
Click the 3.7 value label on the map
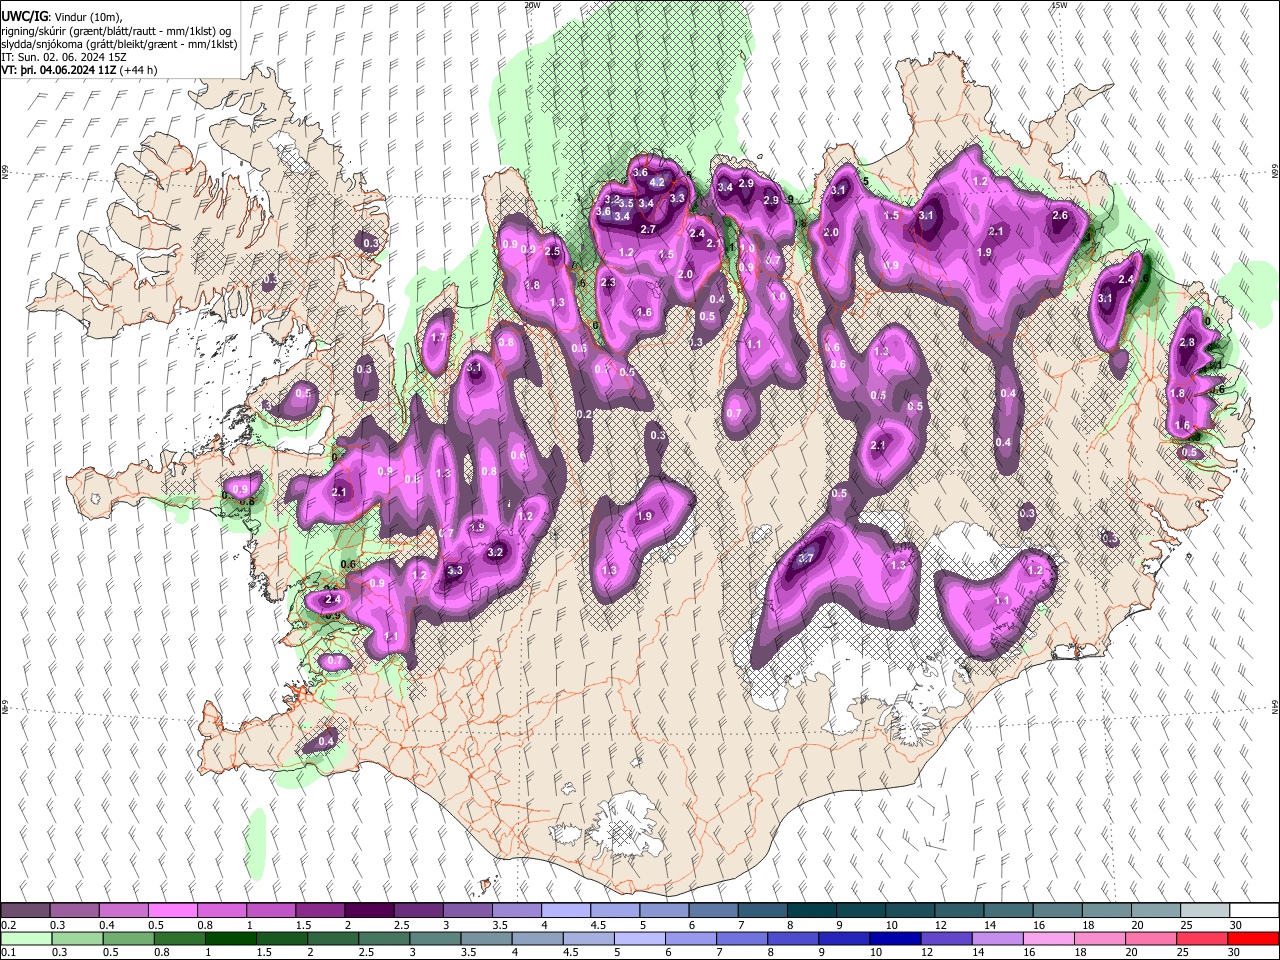[805, 559]
